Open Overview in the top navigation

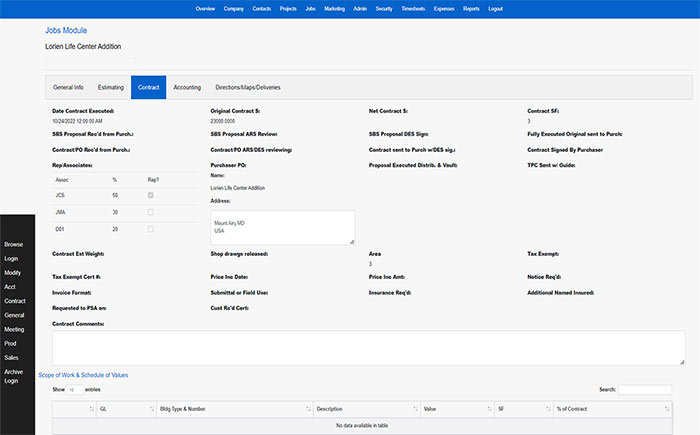coord(205,8)
